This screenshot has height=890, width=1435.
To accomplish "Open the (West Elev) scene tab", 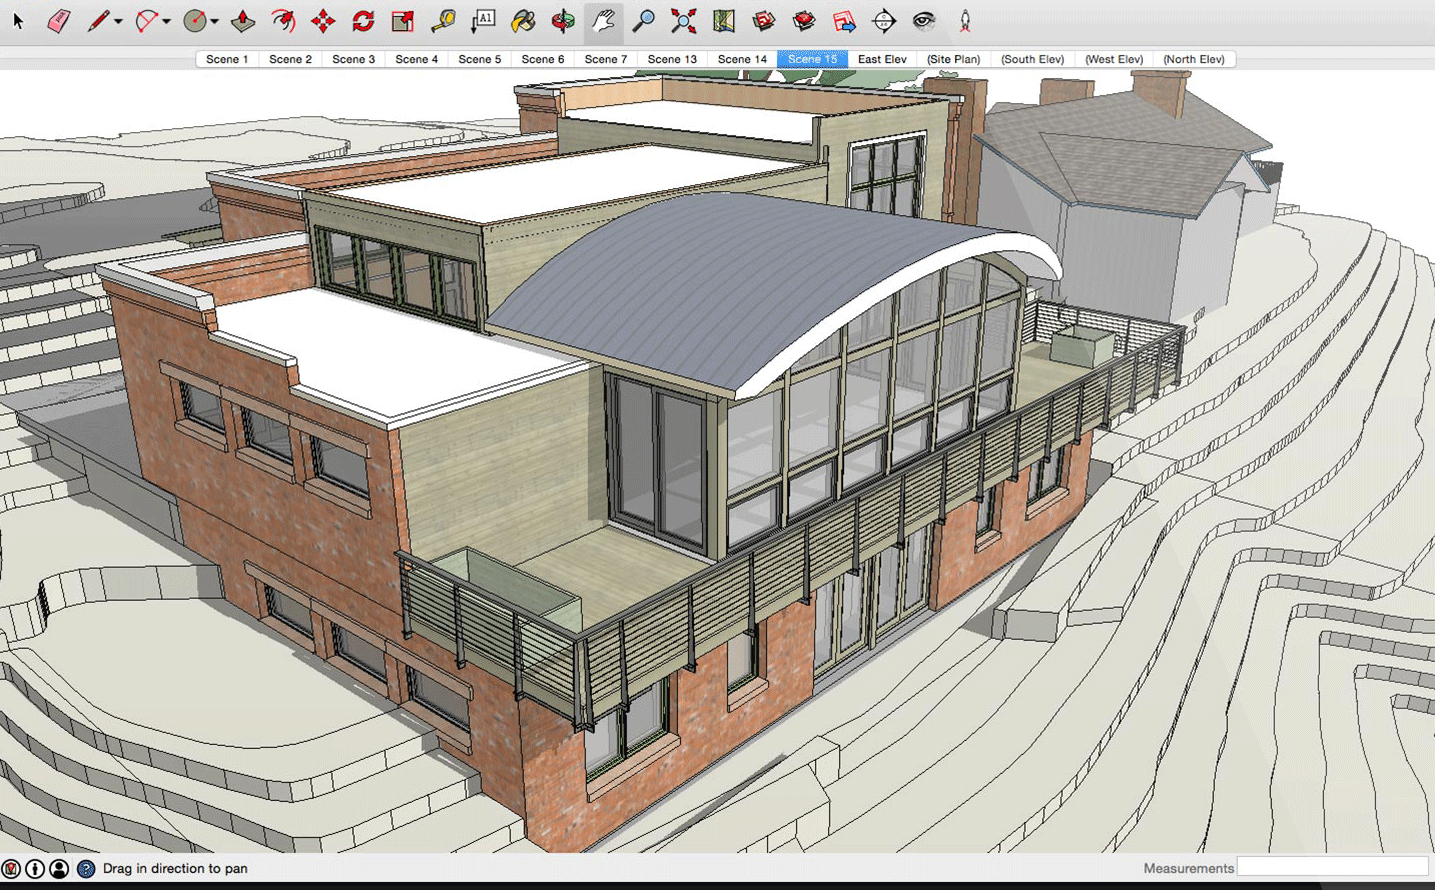I will pos(1114,59).
